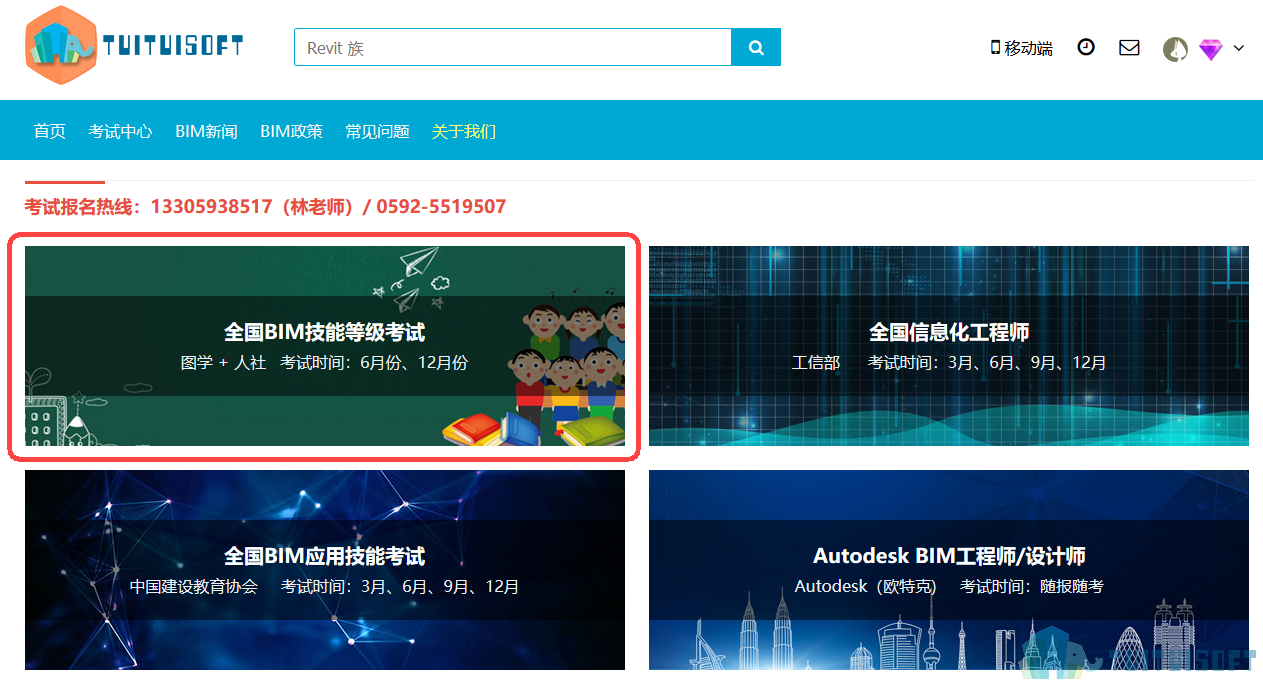Open Autodesk BIM工程师/设计师 banner
The width and height of the screenshot is (1263, 682).
click(x=949, y=570)
